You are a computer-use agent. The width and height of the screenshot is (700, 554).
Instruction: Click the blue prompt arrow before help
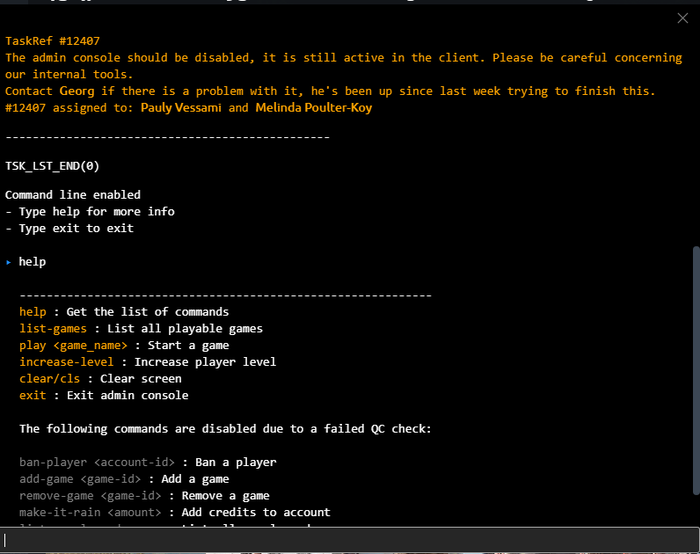pos(8,262)
